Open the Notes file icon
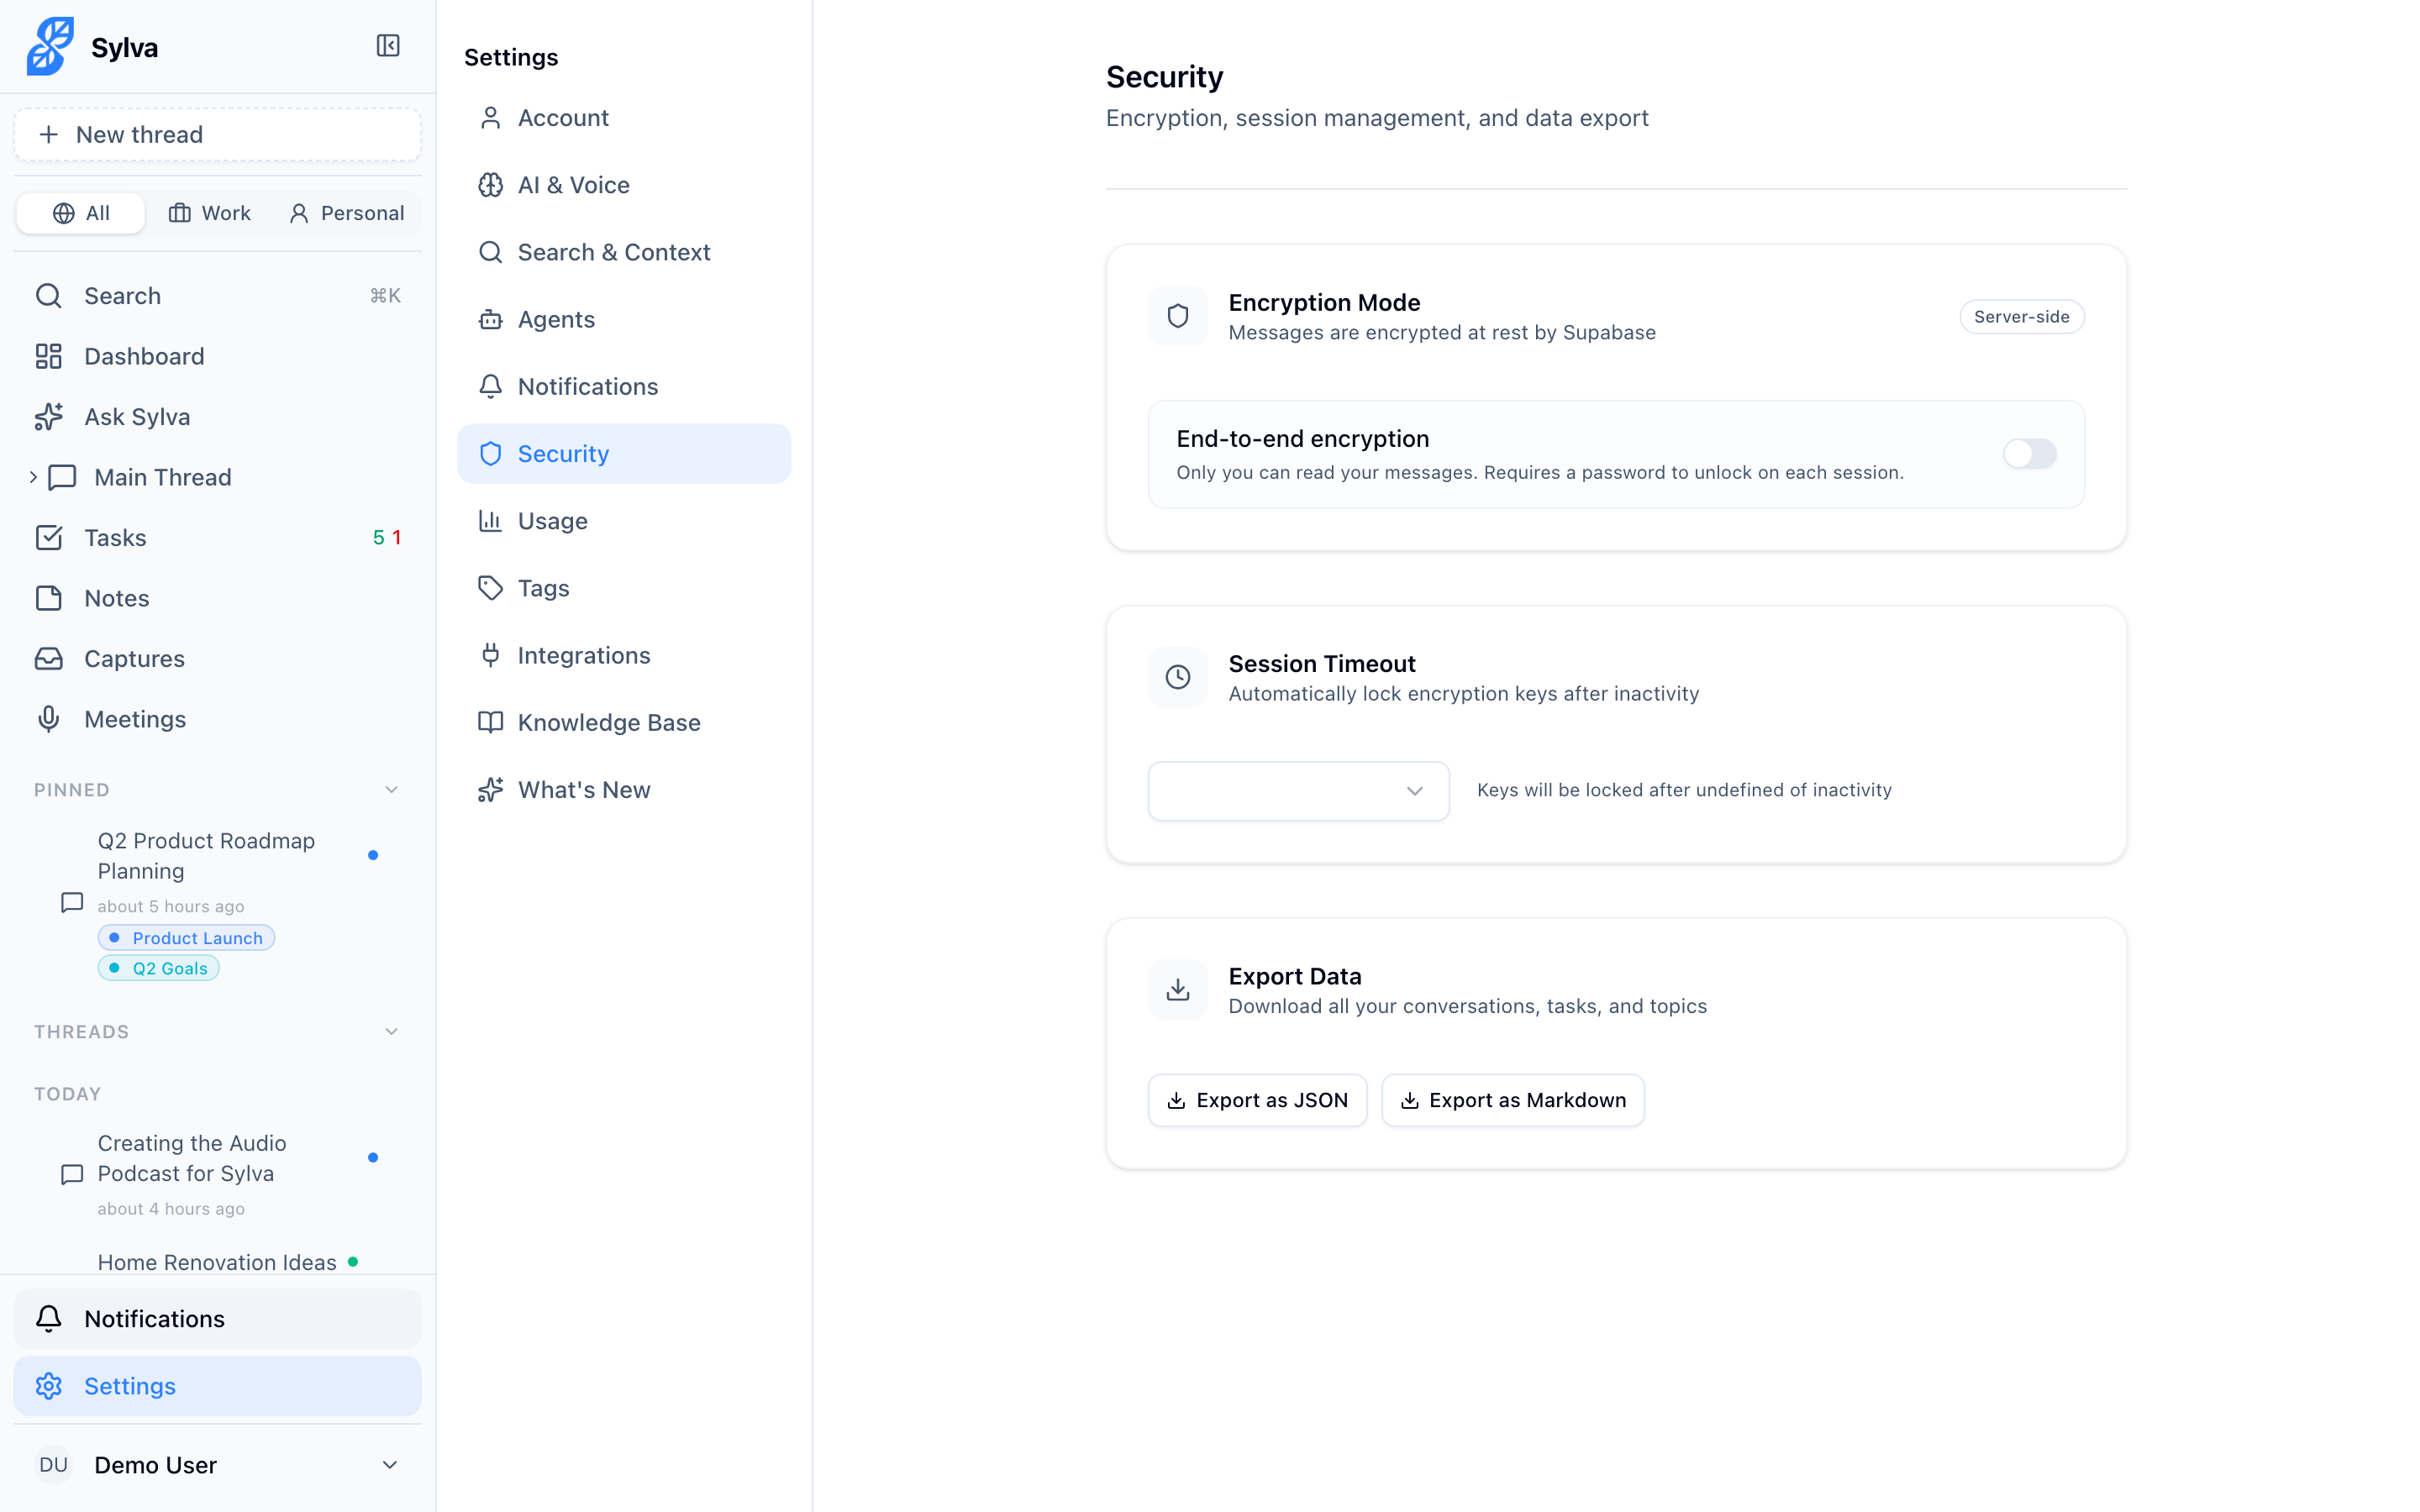Image resolution: width=2420 pixels, height=1512 pixels. pyautogui.click(x=49, y=598)
